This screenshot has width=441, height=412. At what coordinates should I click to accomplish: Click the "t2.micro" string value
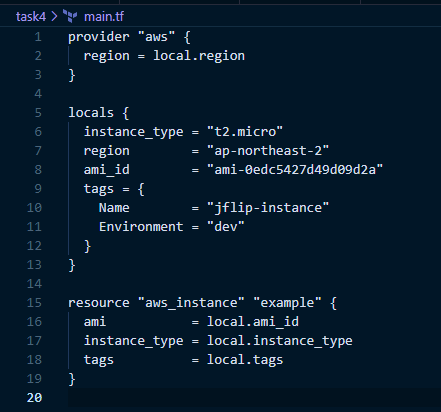click(x=245, y=132)
